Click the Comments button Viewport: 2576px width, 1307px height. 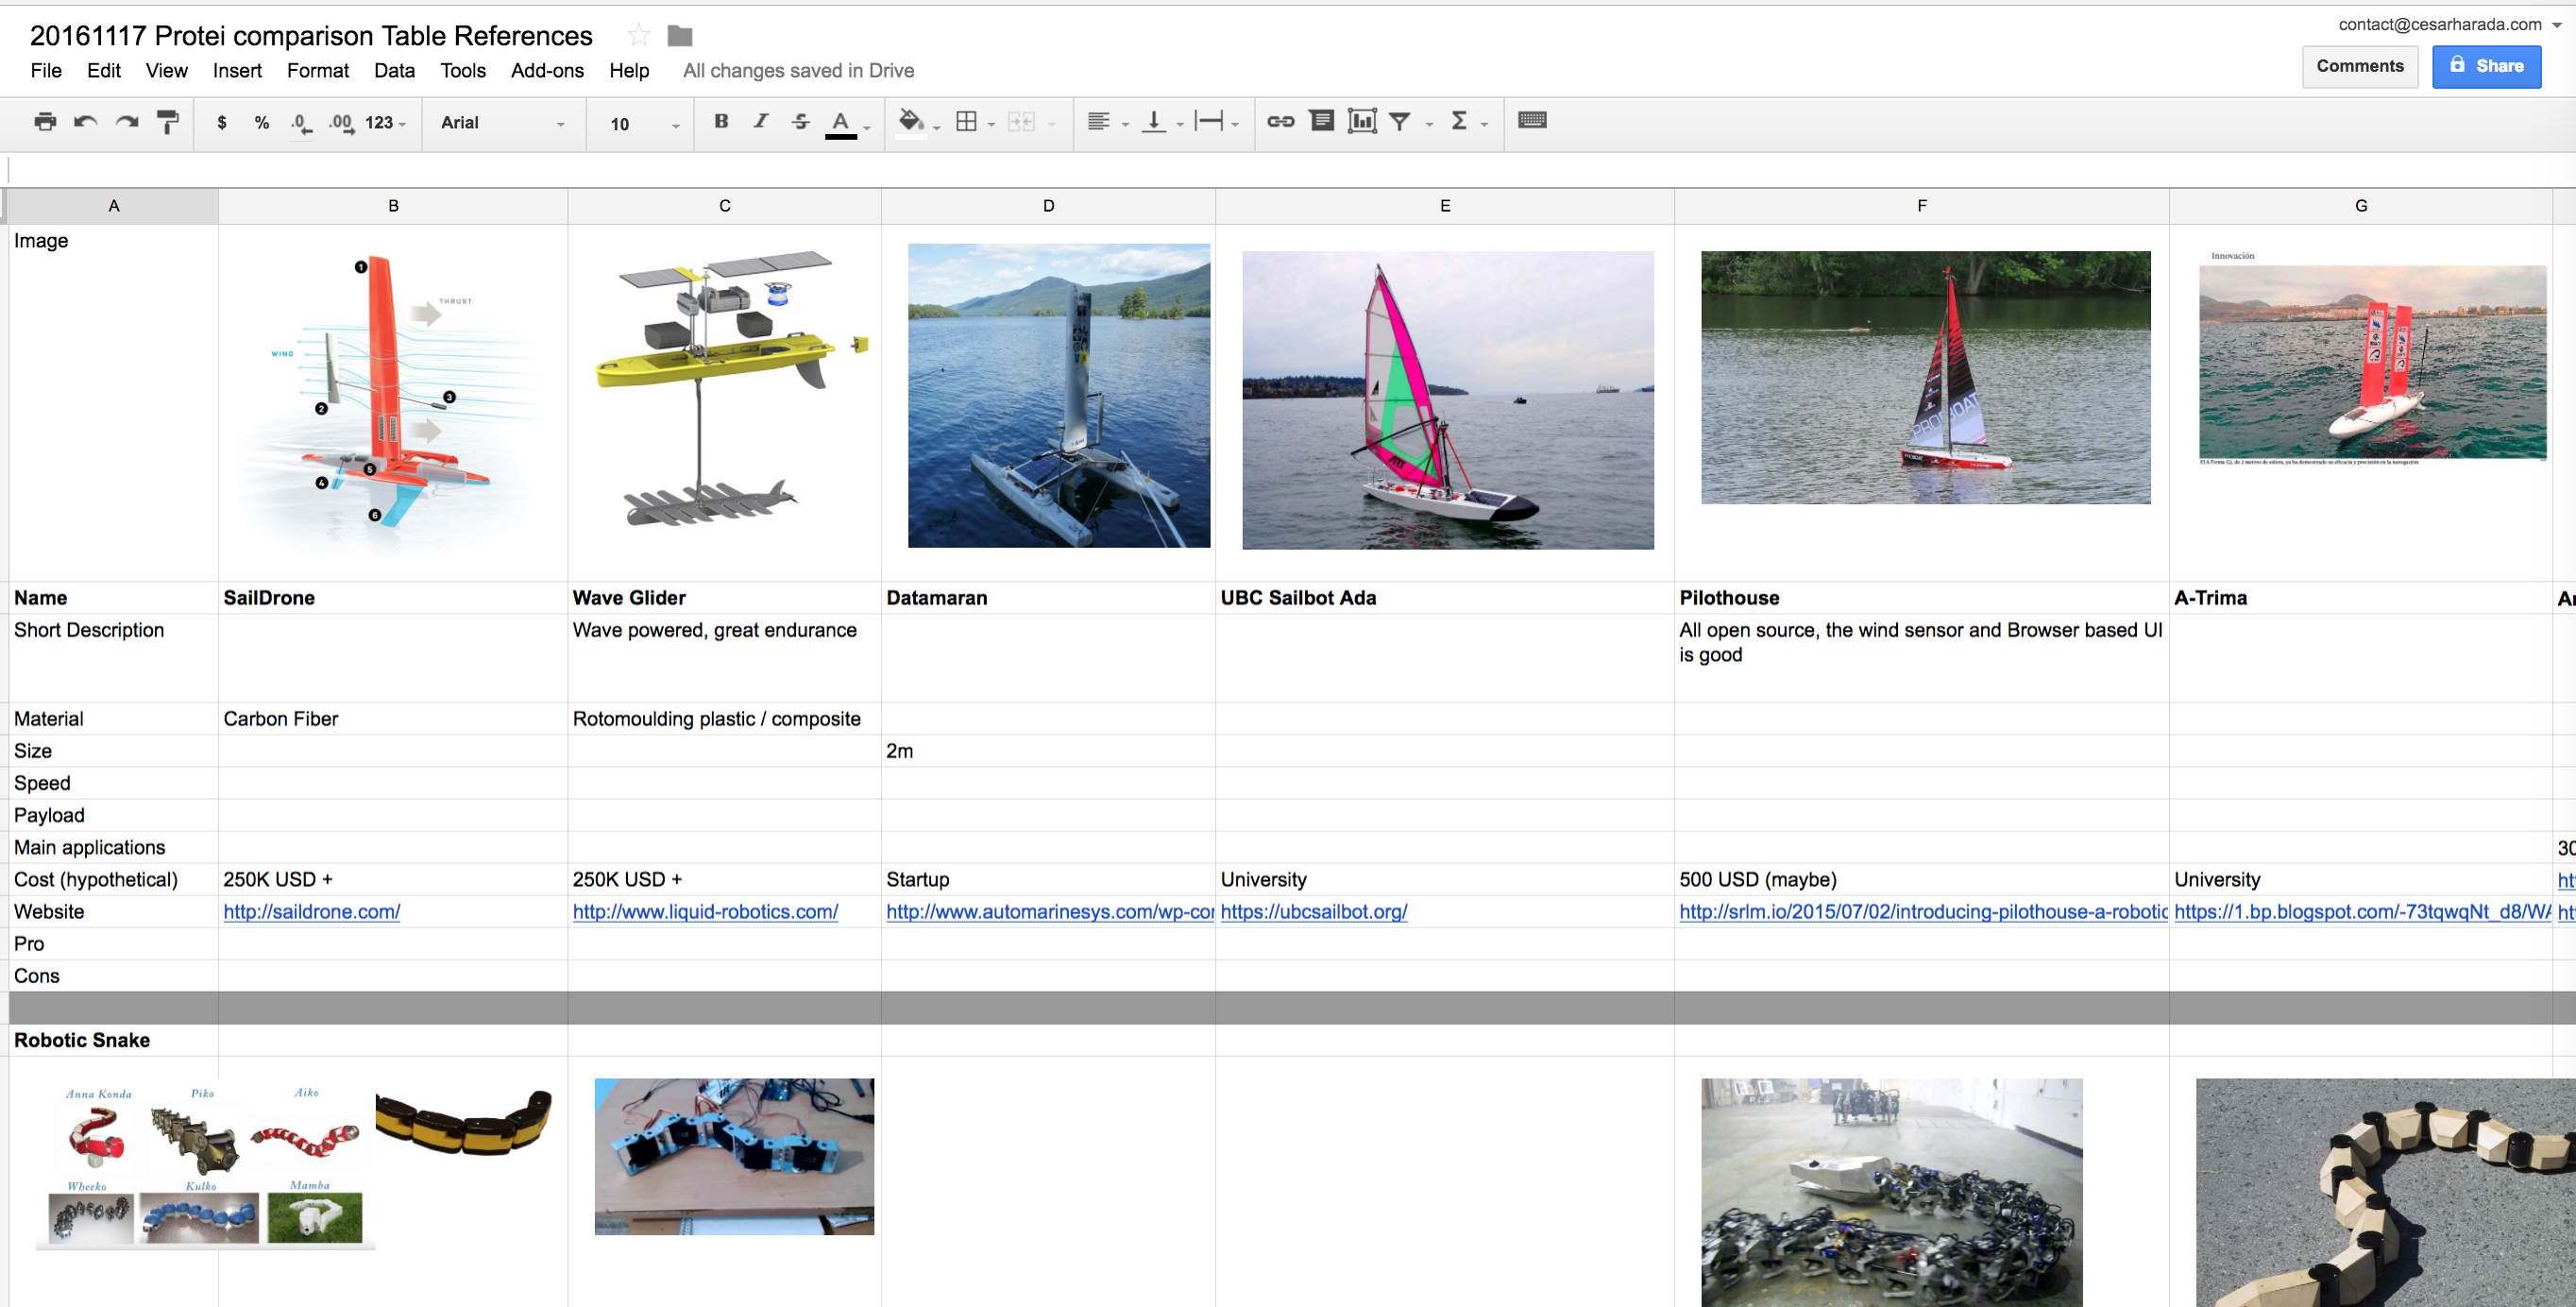(2359, 66)
